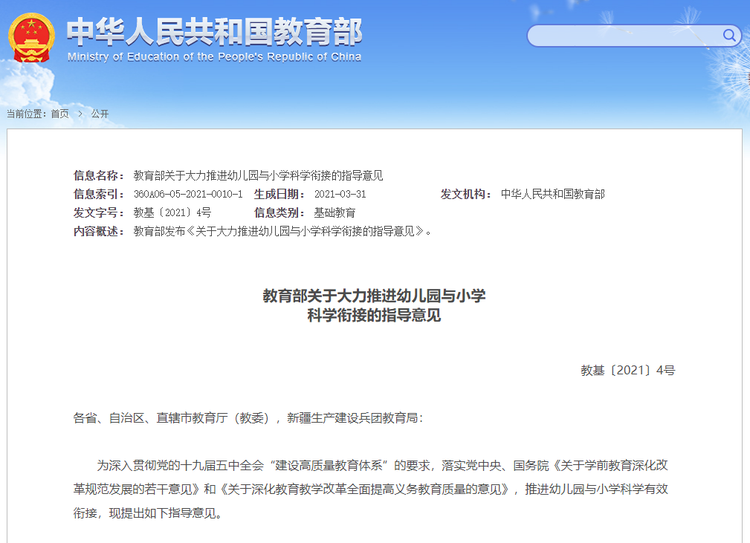Click the salutation line 各省、自治区、直辖市教育厅
Screen dimensions: 750x543
248,418
